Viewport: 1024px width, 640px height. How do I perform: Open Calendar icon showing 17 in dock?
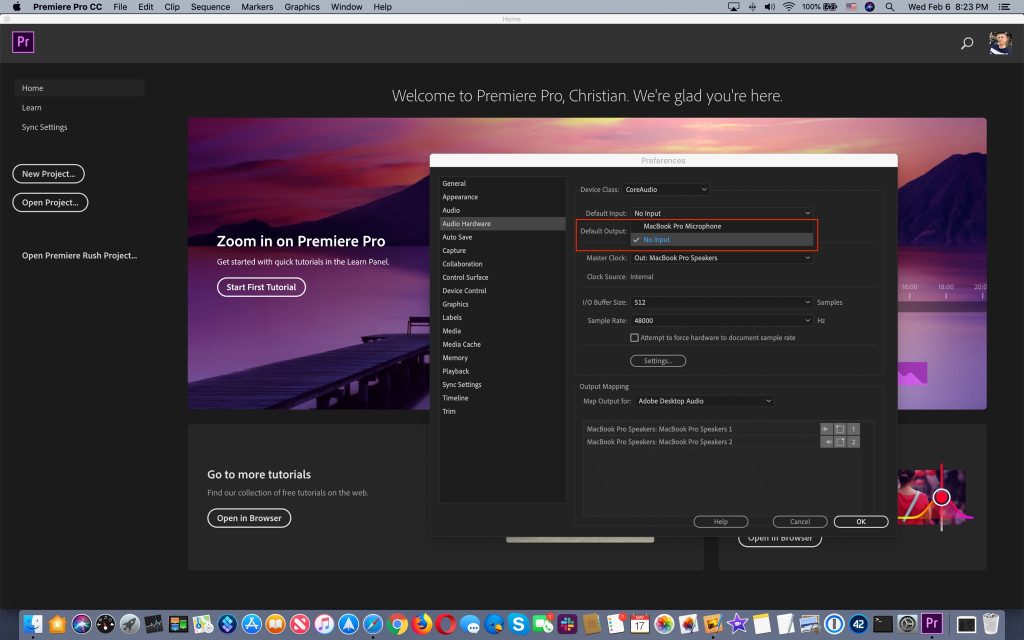coord(639,624)
